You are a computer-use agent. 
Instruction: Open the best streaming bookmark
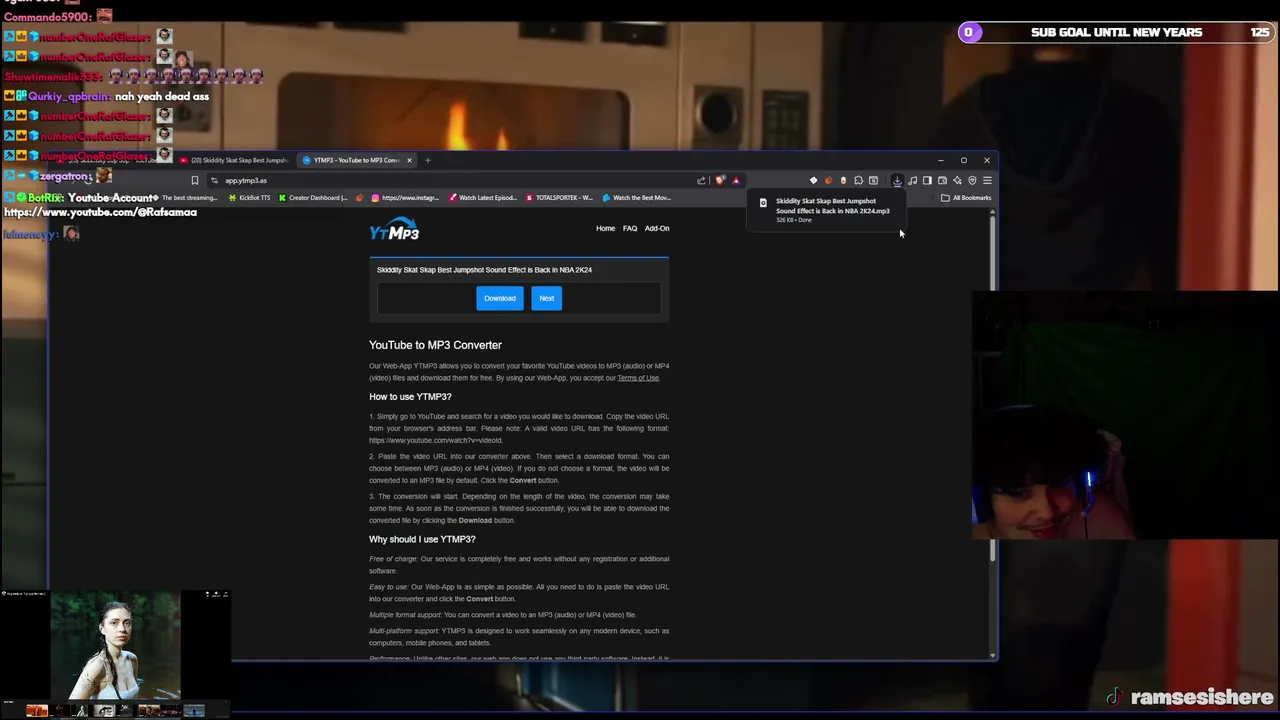188,198
